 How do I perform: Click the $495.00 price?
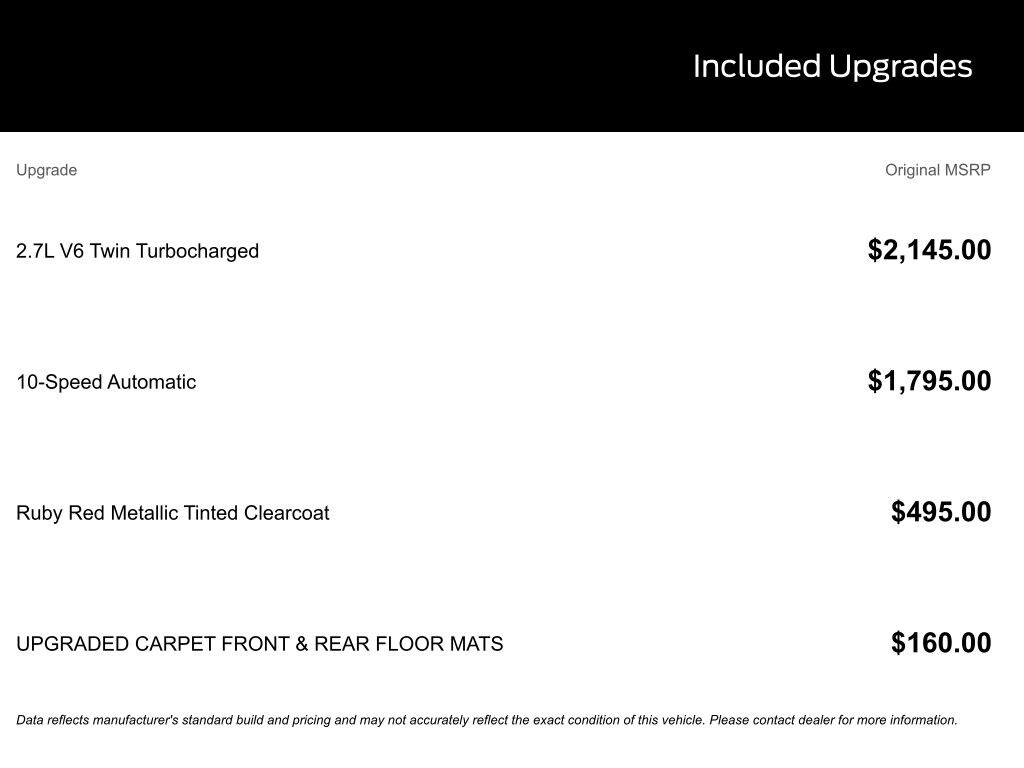941,512
